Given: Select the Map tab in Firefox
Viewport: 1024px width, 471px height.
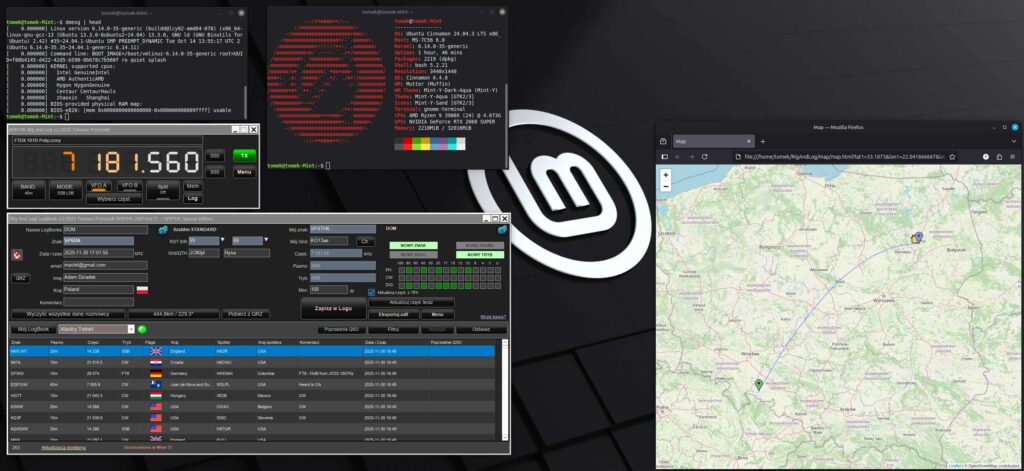Looking at the screenshot, I should (702, 142).
